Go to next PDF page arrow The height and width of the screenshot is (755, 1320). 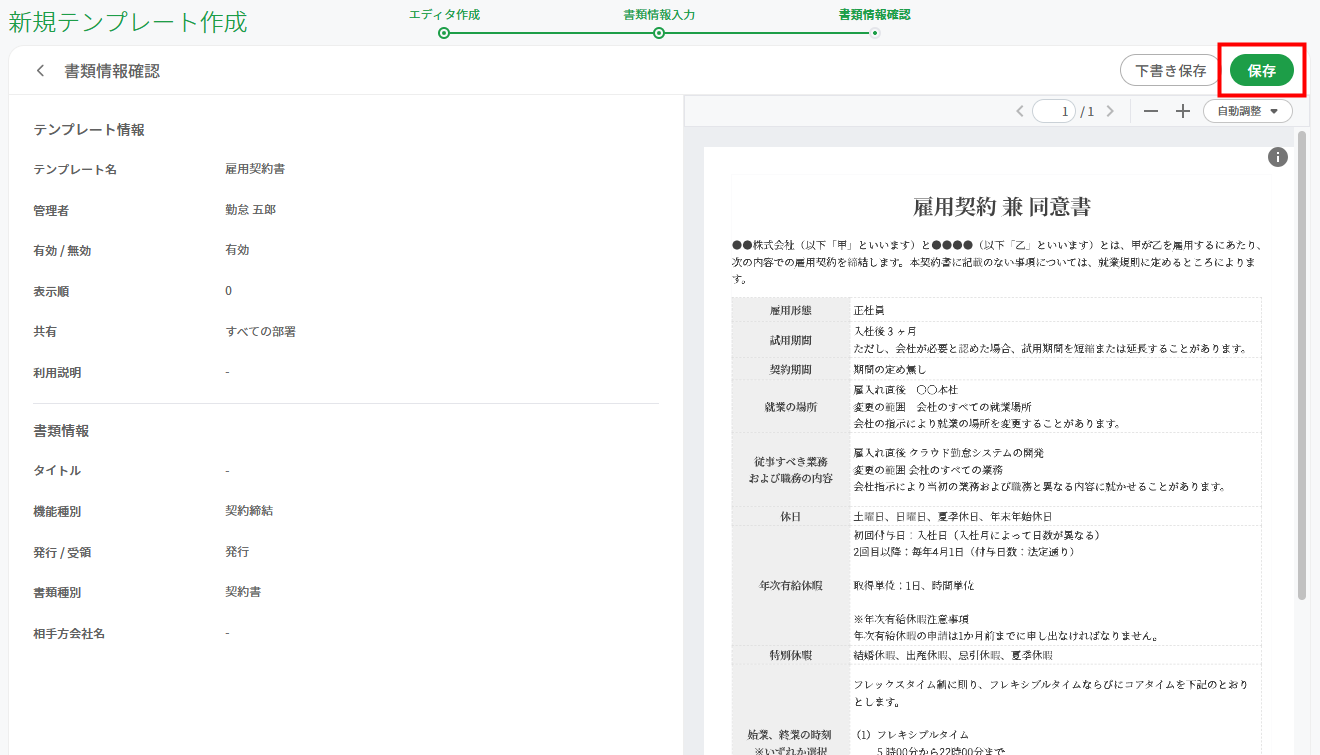pyautogui.click(x=1110, y=111)
